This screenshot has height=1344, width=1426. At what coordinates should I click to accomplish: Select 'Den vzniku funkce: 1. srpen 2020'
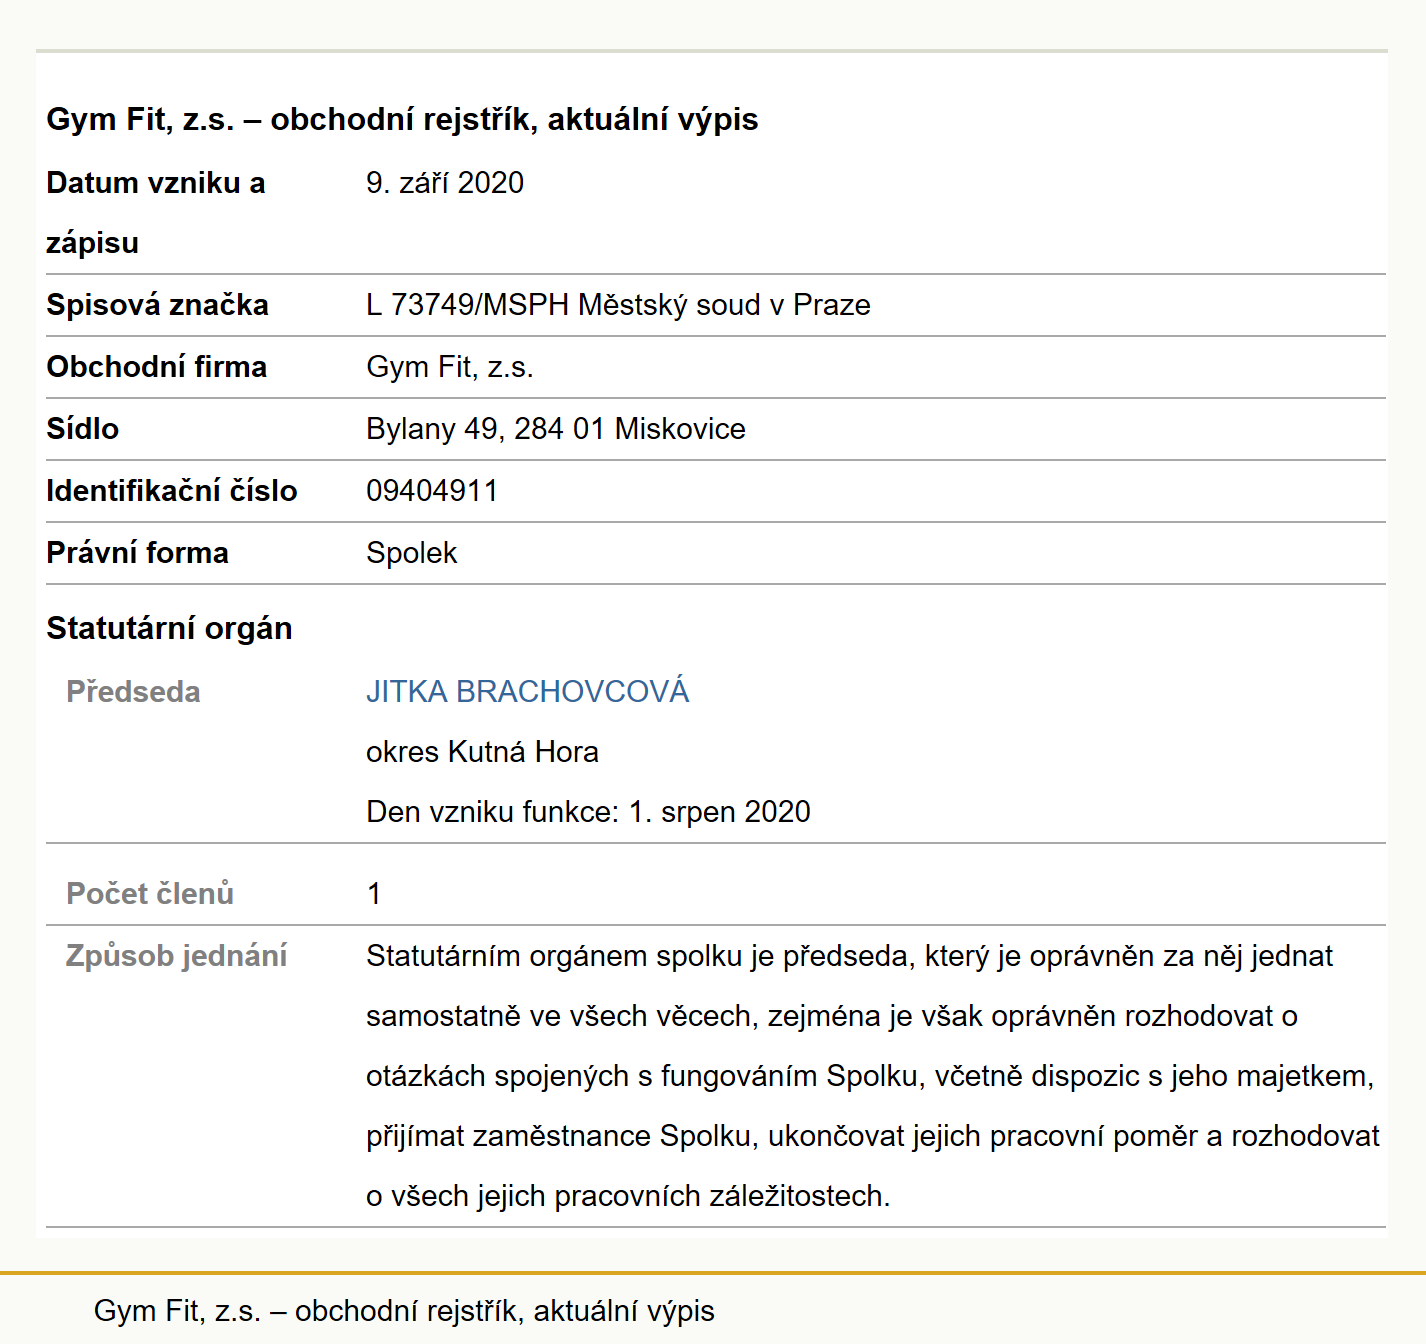[588, 811]
